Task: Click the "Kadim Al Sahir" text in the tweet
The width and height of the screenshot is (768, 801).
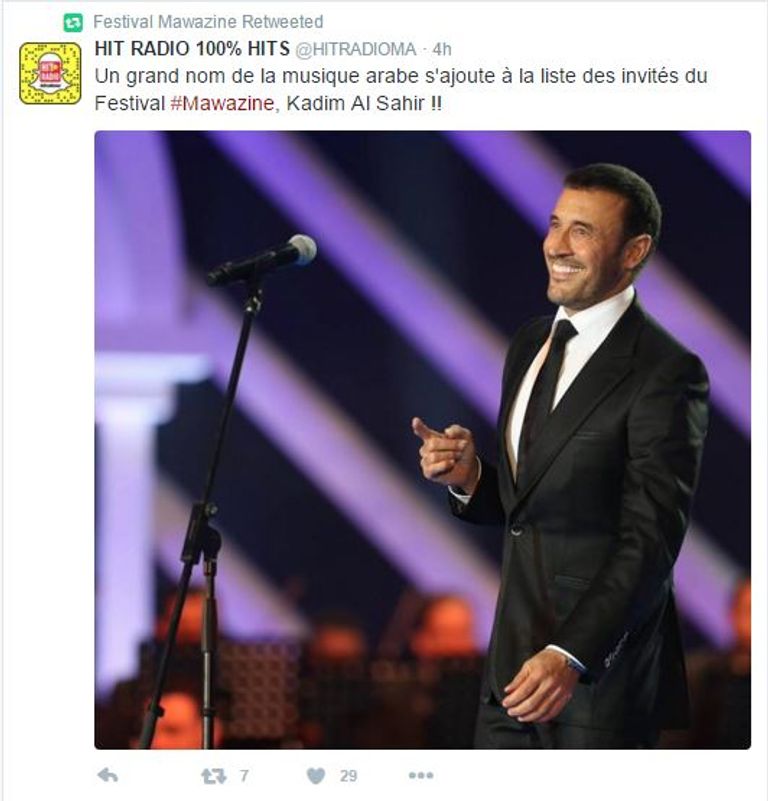Action: click(x=356, y=104)
